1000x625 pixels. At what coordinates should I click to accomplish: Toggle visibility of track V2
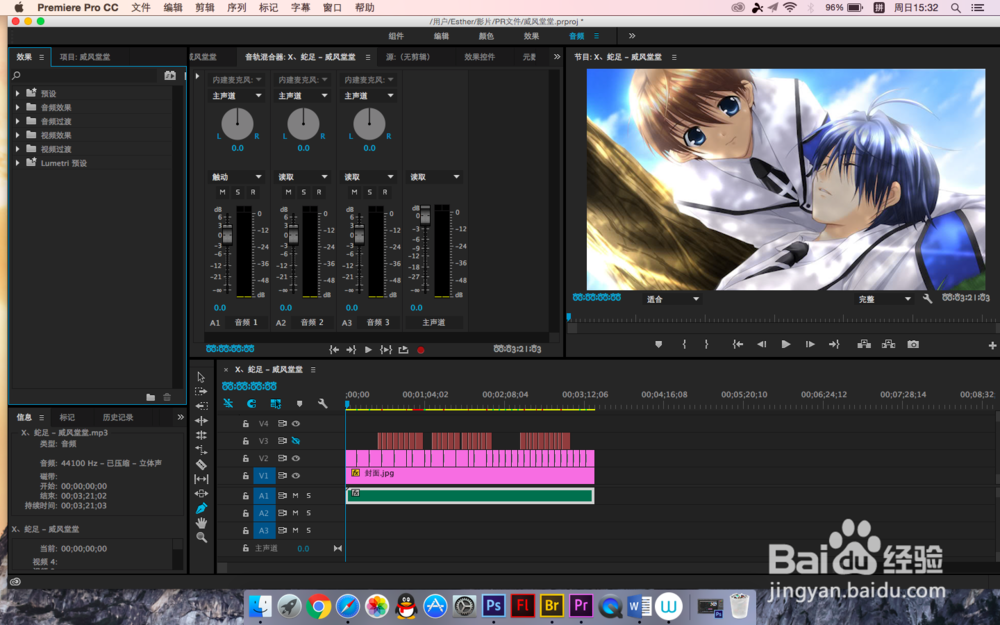296,458
